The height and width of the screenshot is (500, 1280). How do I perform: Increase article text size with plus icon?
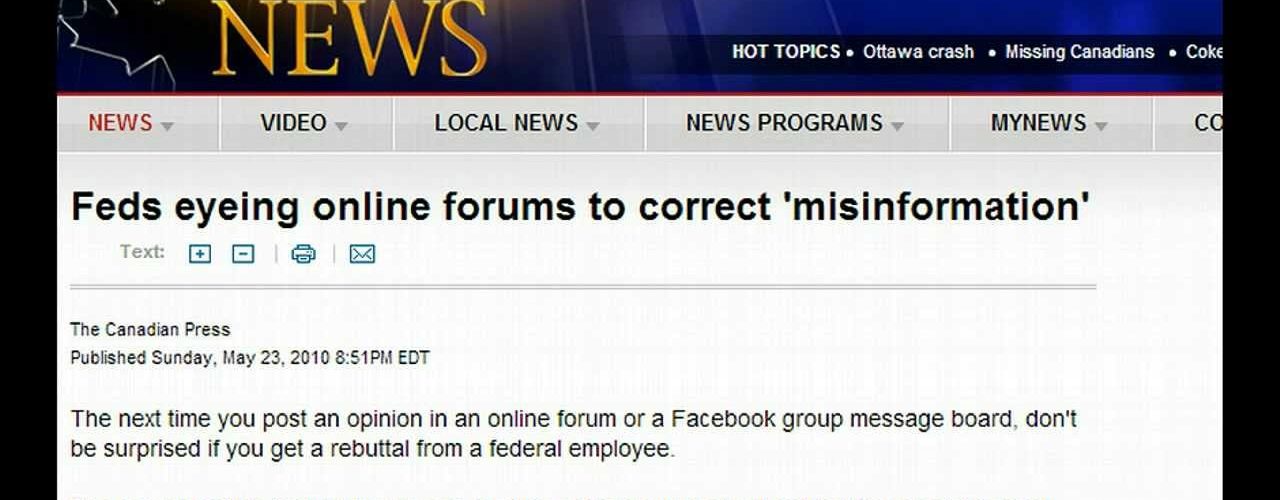200,254
